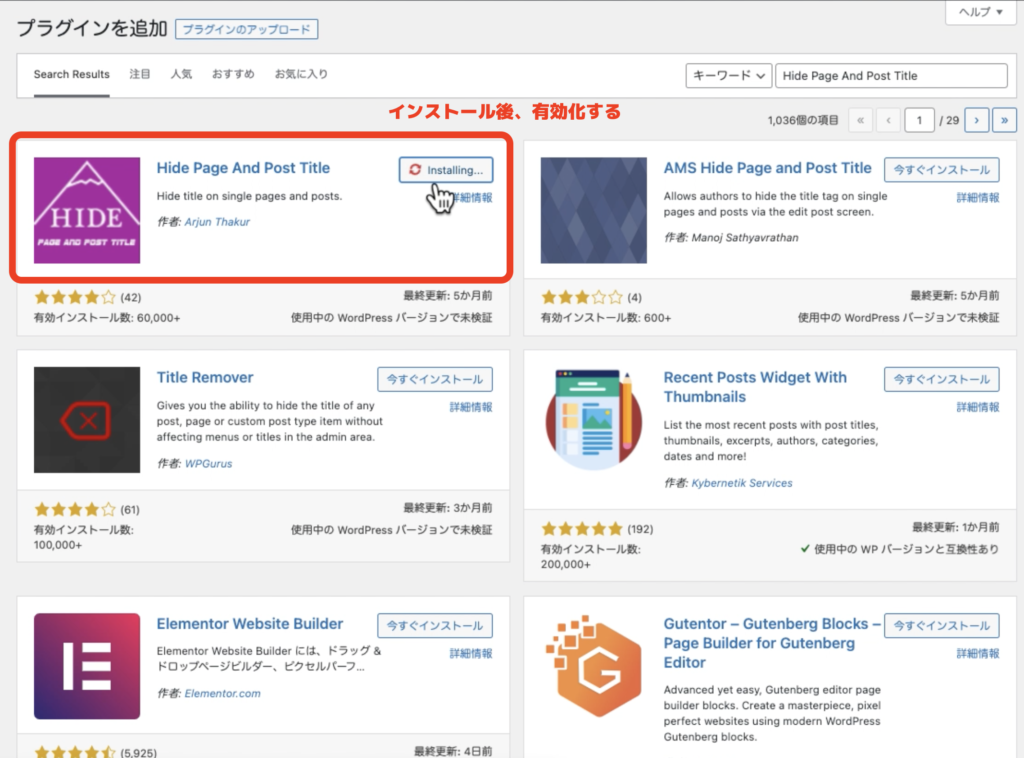Viewport: 1024px width, 758px height.
Task: Install the Gutentor plugin
Action: point(942,625)
